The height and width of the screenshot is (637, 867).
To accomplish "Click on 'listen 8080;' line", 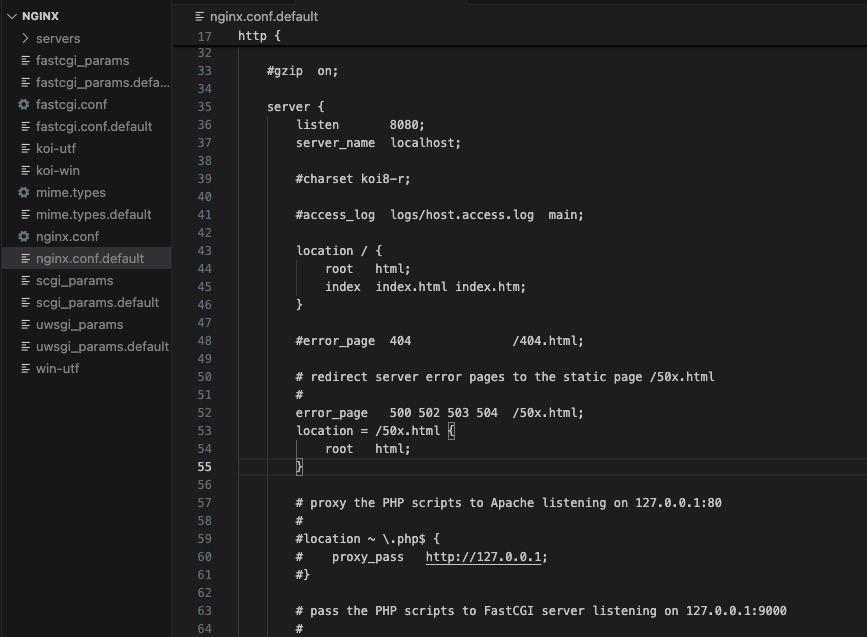I will click(x=360, y=125).
